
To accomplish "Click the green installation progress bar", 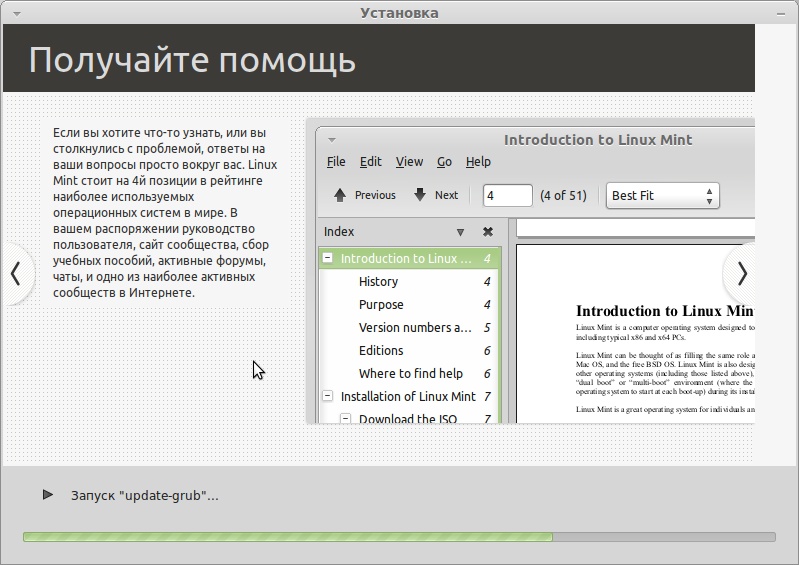I will click(x=399, y=537).
